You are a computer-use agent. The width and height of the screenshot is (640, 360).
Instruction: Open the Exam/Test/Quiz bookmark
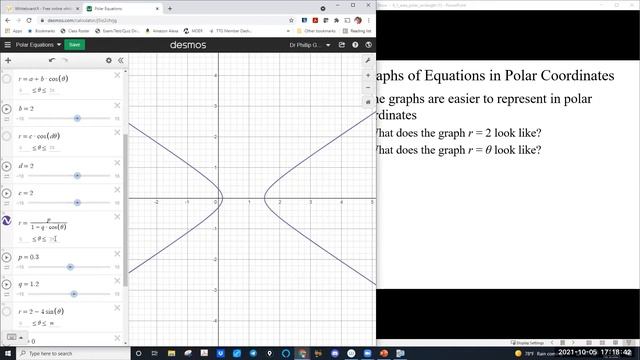tap(118, 31)
